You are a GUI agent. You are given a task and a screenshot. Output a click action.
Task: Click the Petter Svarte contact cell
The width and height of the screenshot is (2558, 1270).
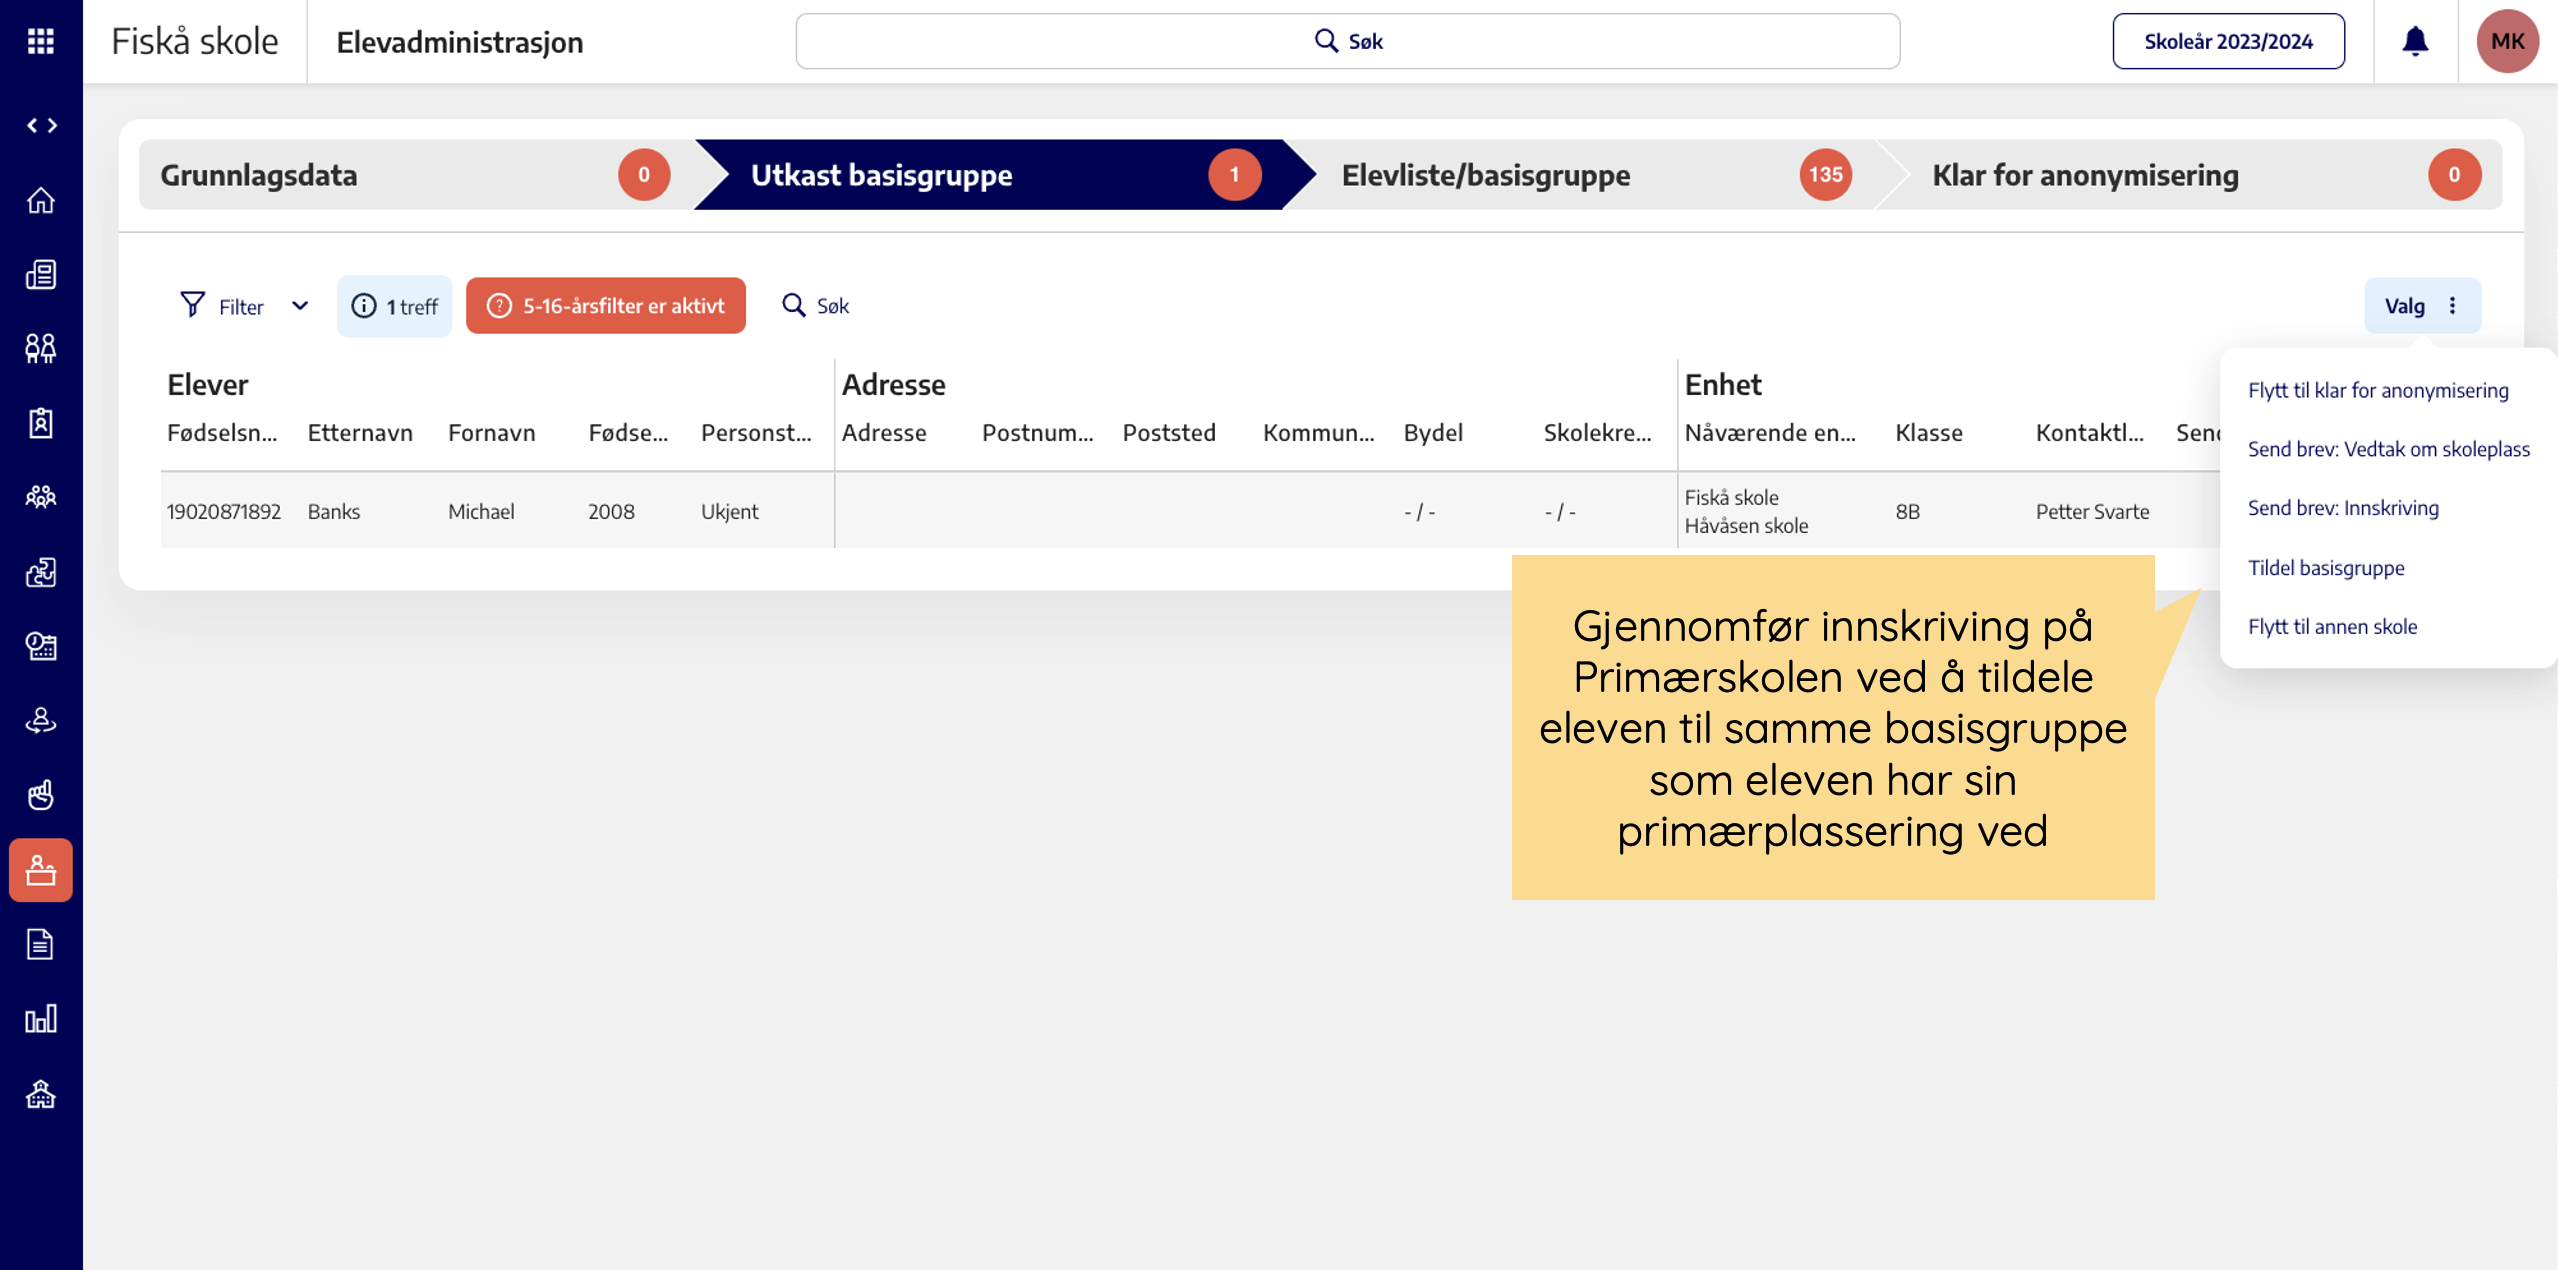point(2092,512)
